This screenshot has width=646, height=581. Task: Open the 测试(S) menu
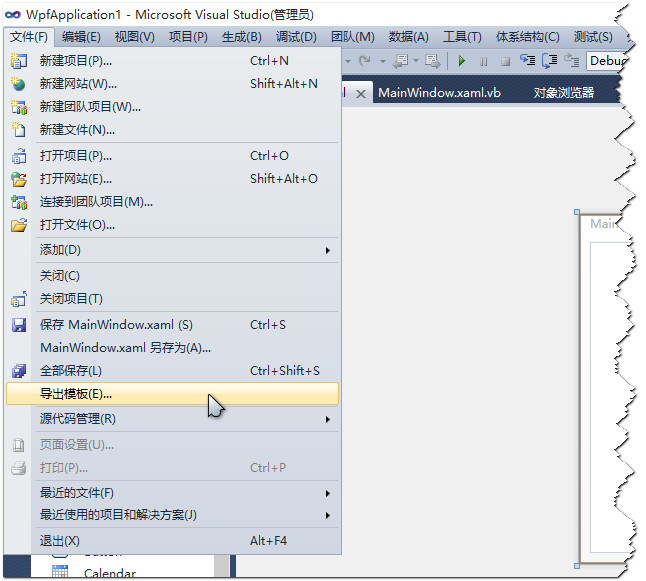tap(593, 37)
